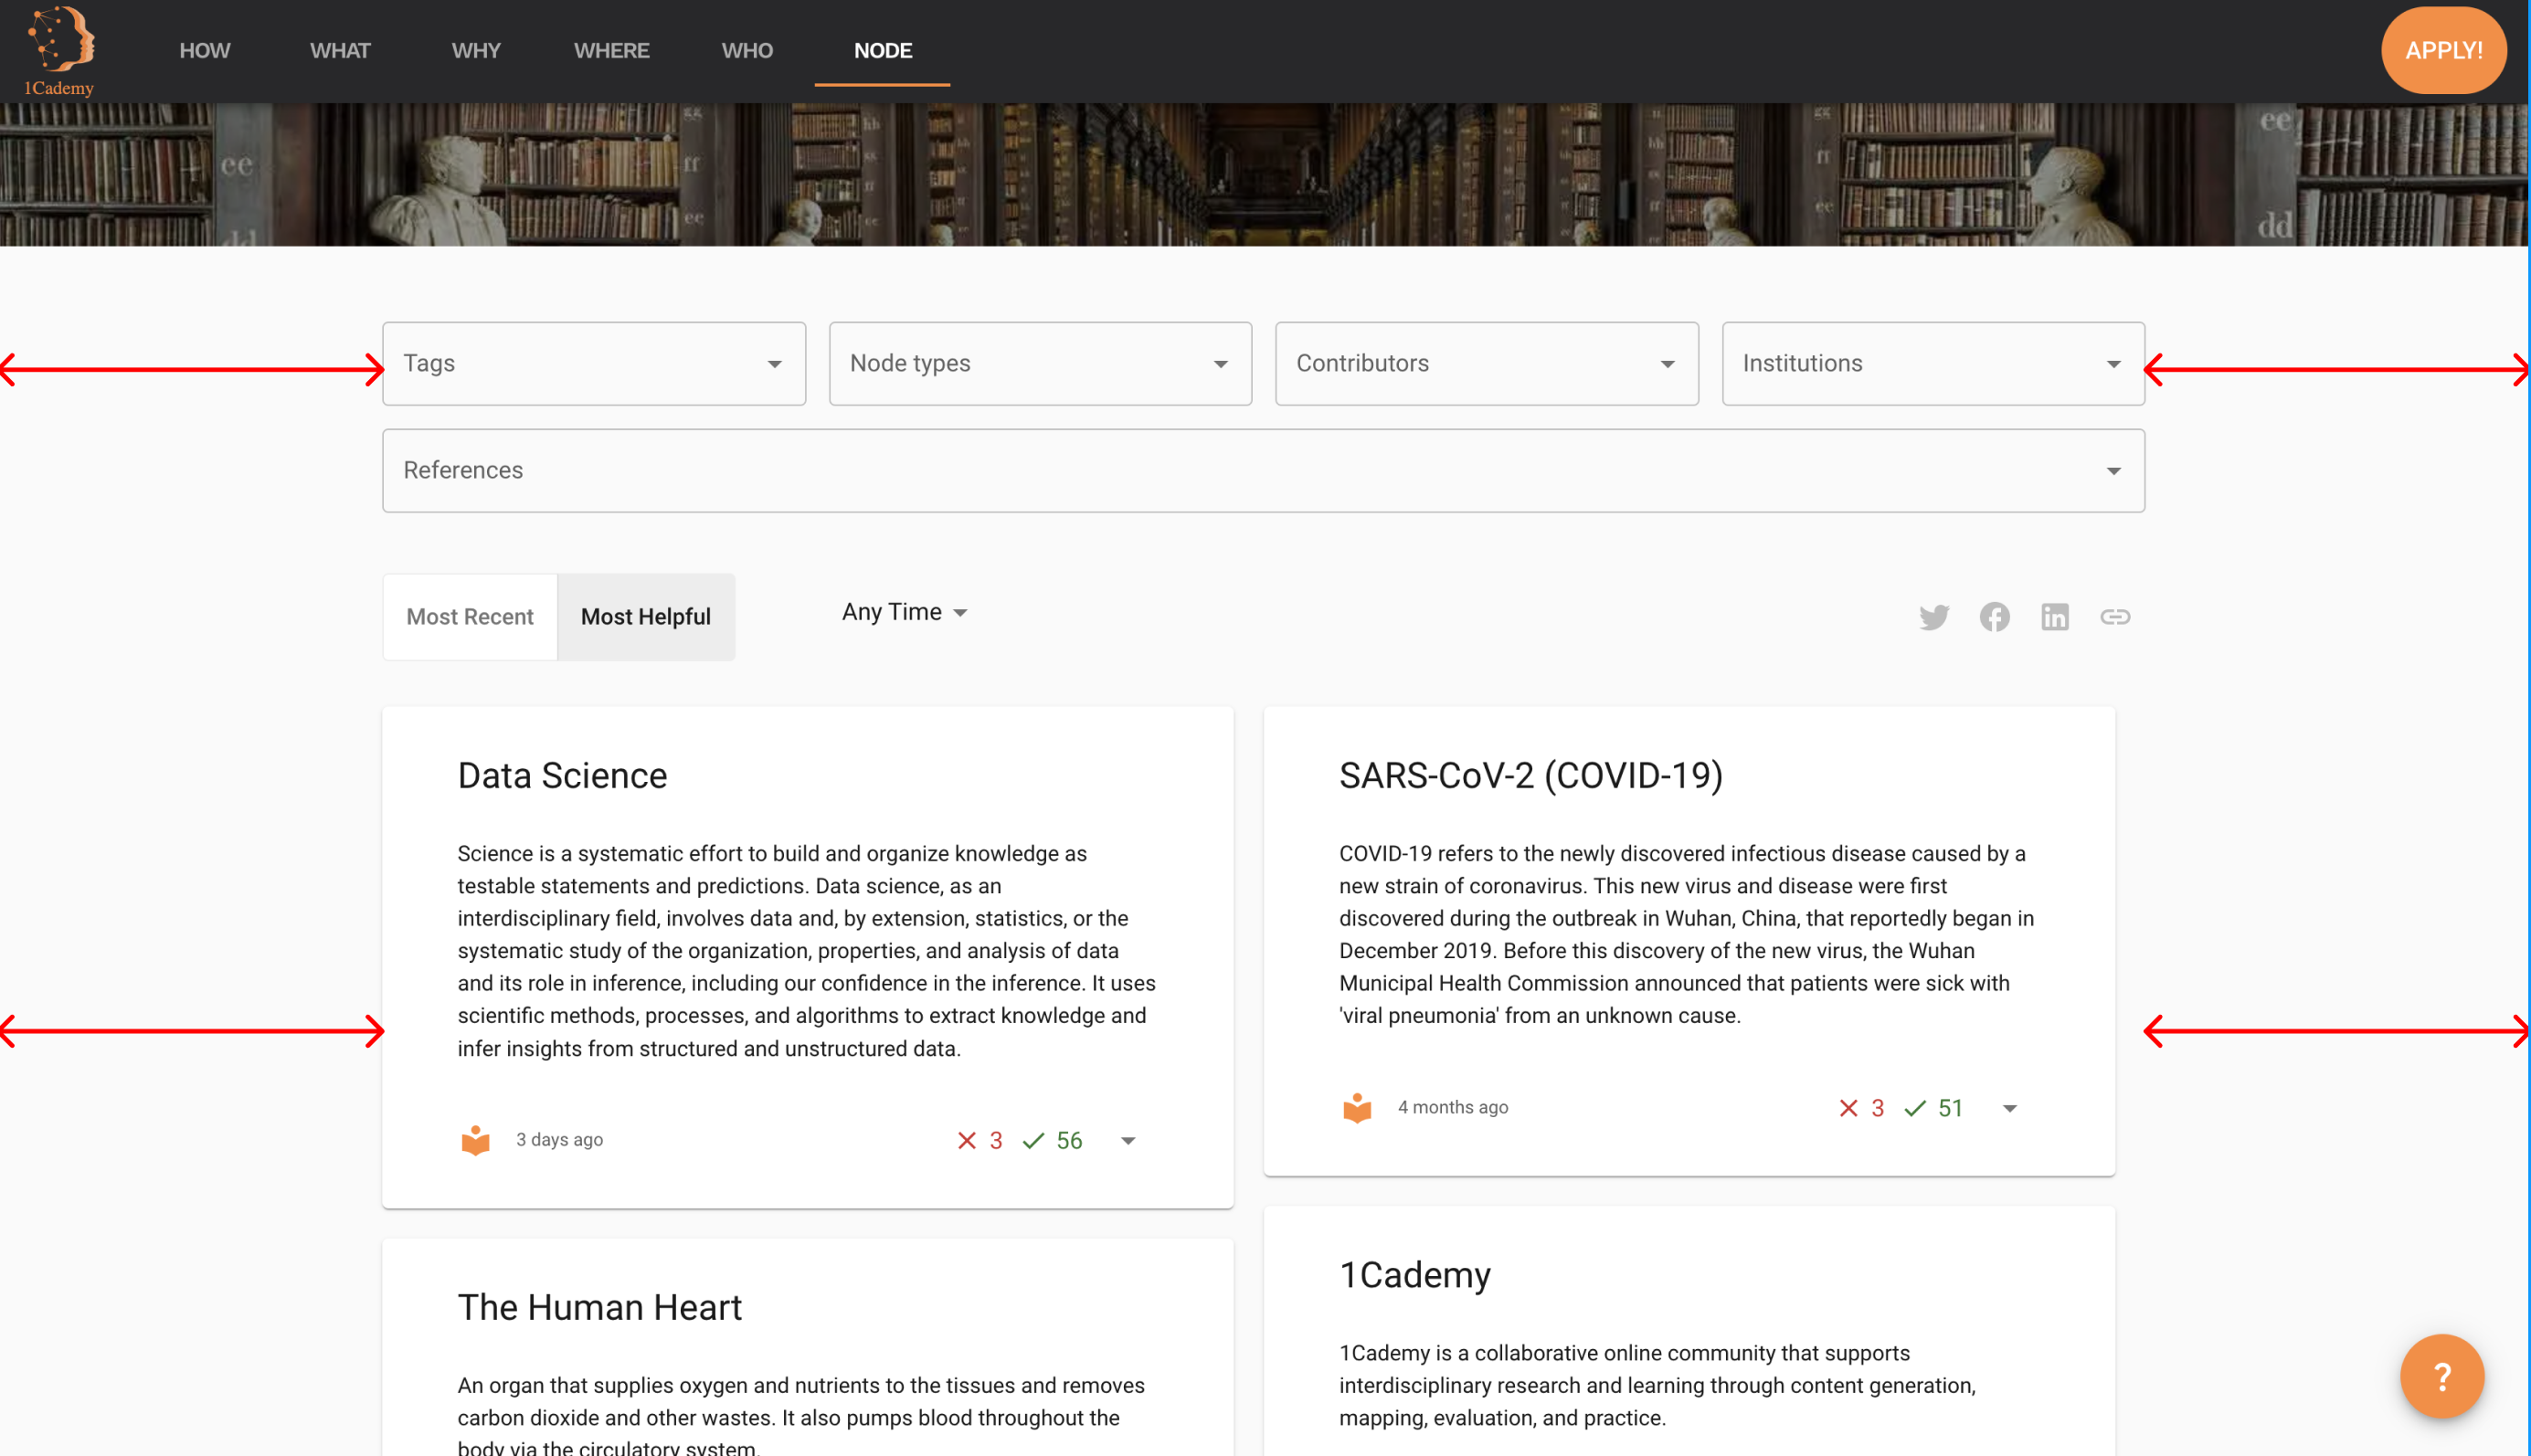Image resolution: width=2531 pixels, height=1456 pixels.
Task: Share page on Twitter
Action: click(1934, 617)
